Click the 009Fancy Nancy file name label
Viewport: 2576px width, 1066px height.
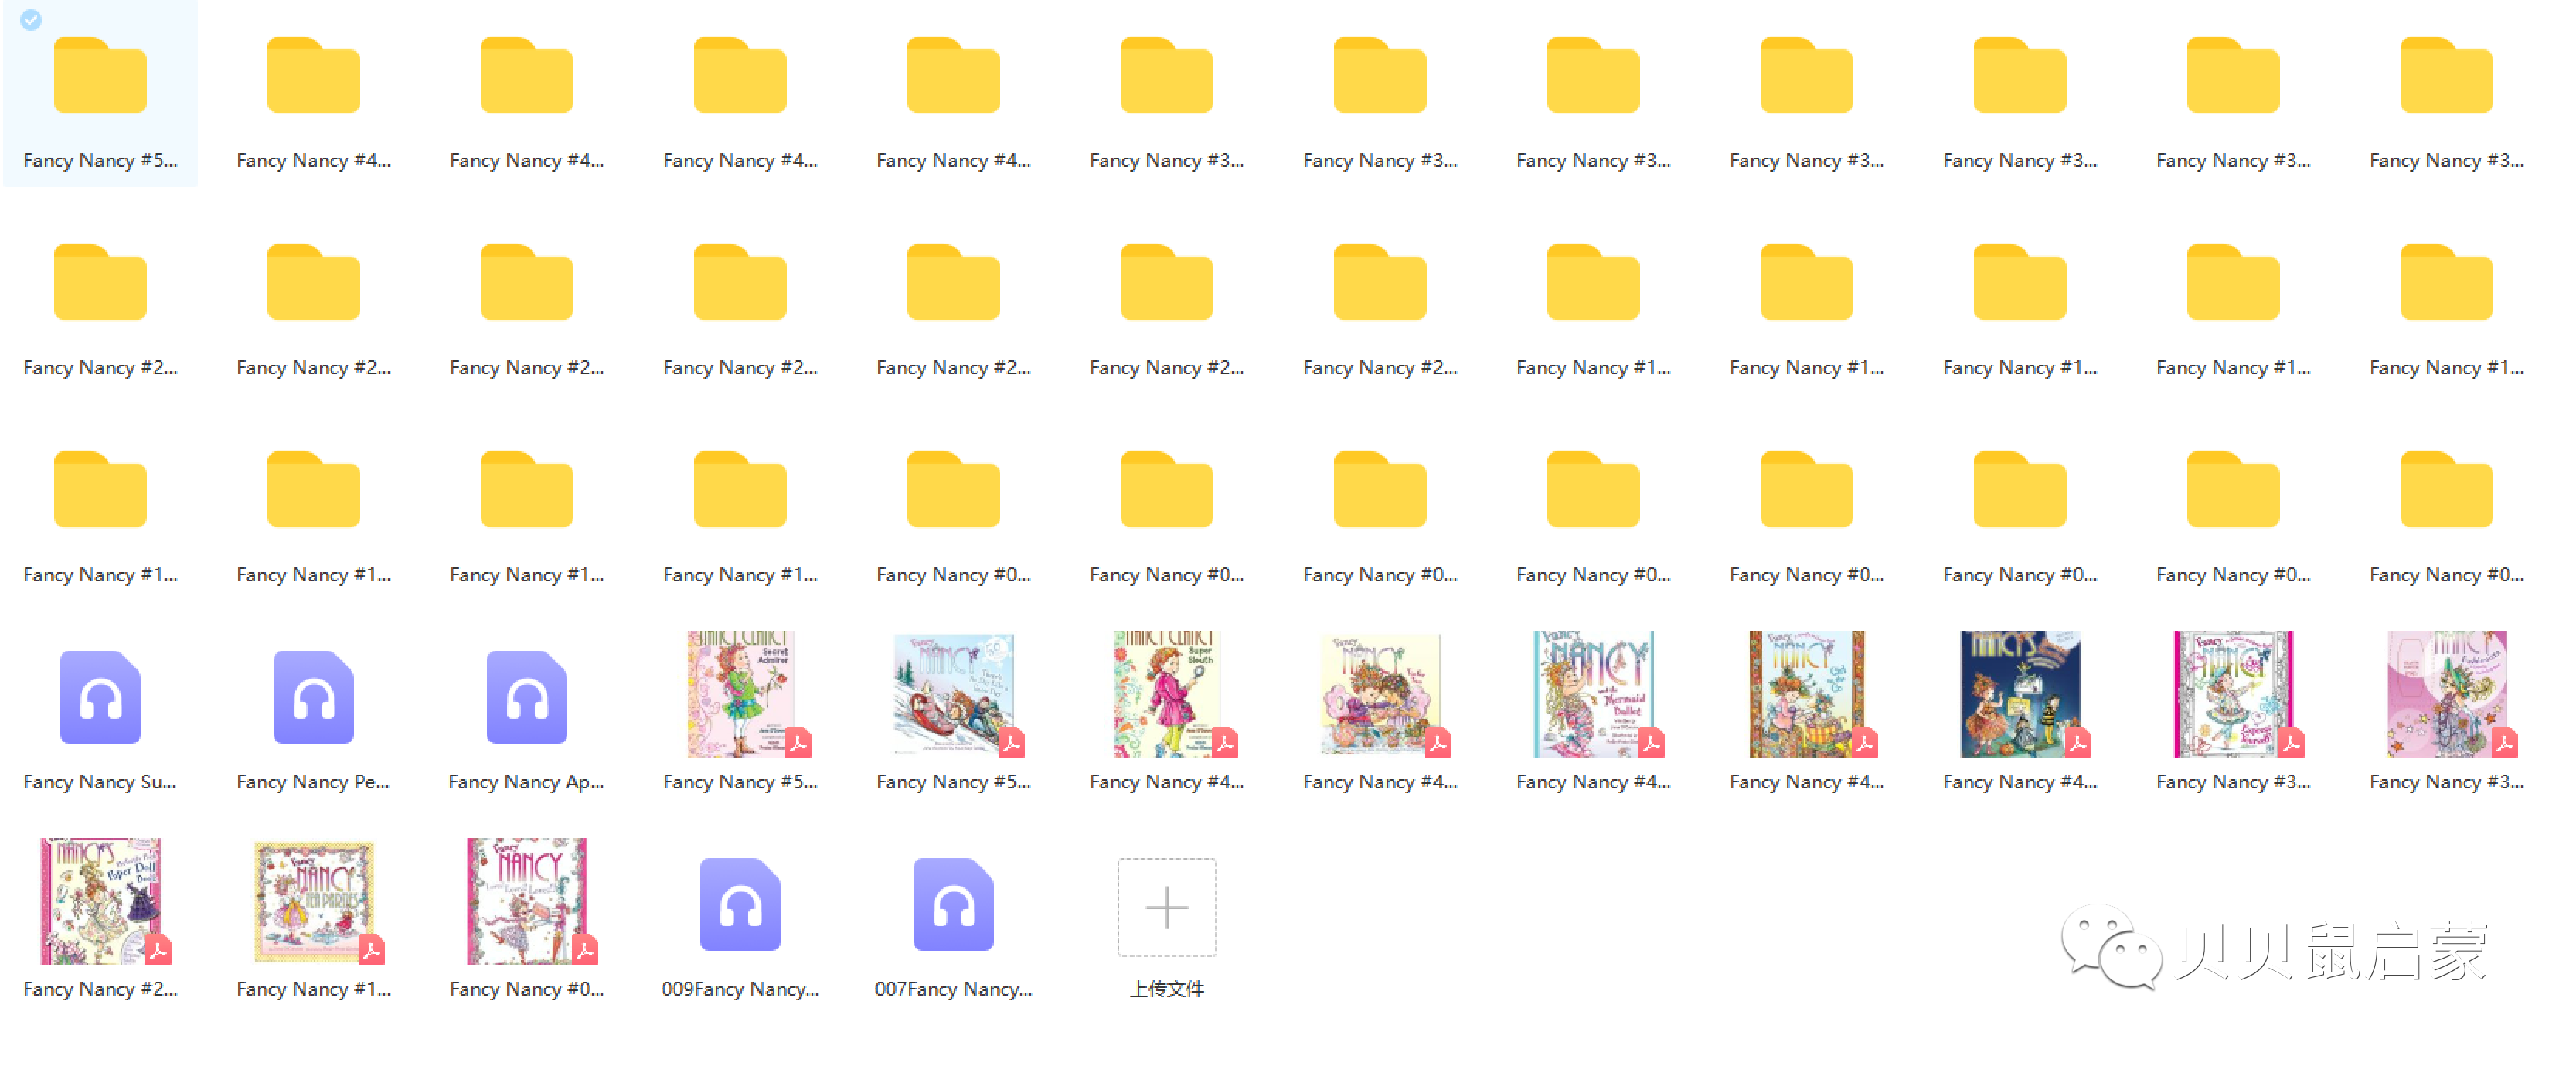pyautogui.click(x=740, y=988)
